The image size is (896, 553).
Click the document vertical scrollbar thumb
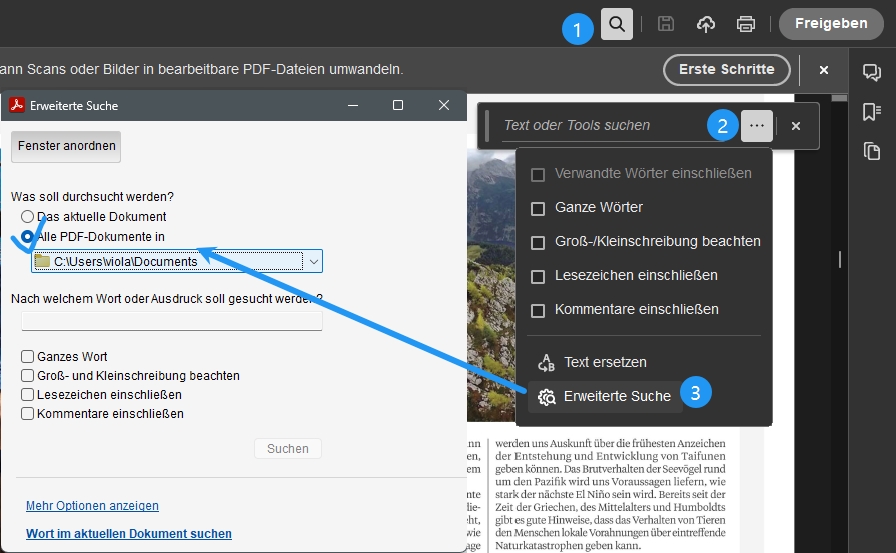pos(839,98)
